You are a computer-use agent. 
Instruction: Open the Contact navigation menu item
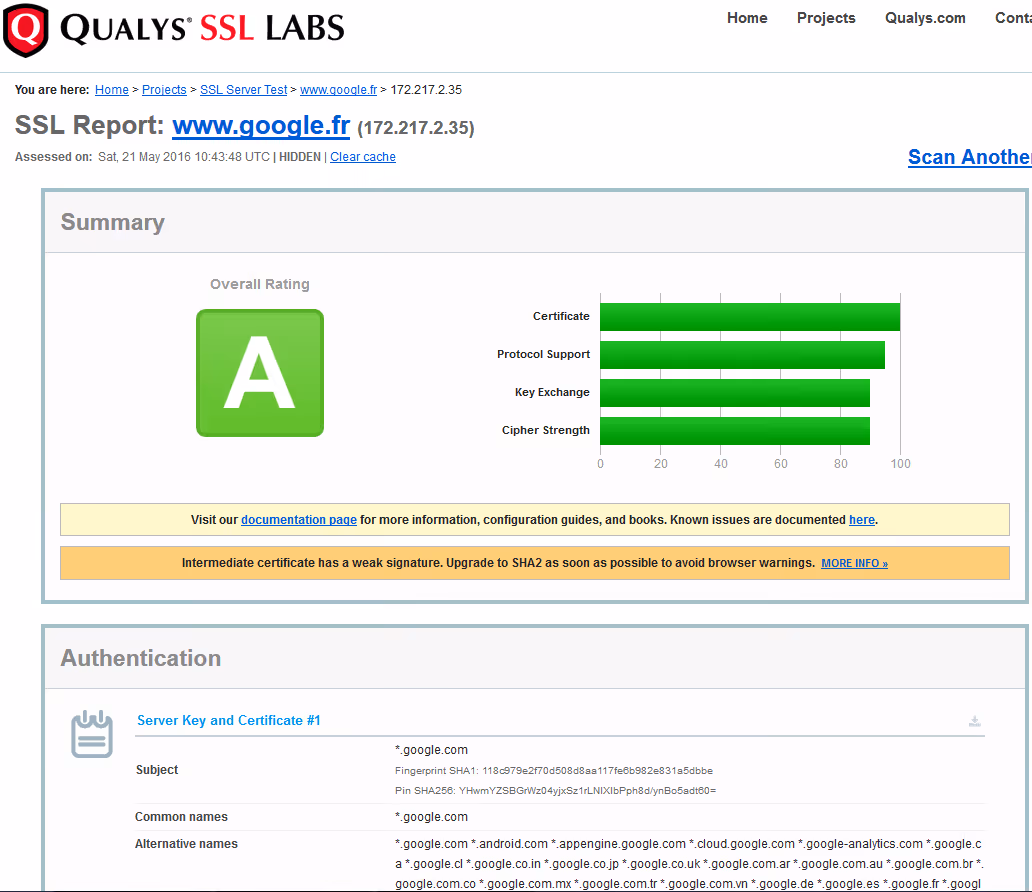(x=1013, y=18)
